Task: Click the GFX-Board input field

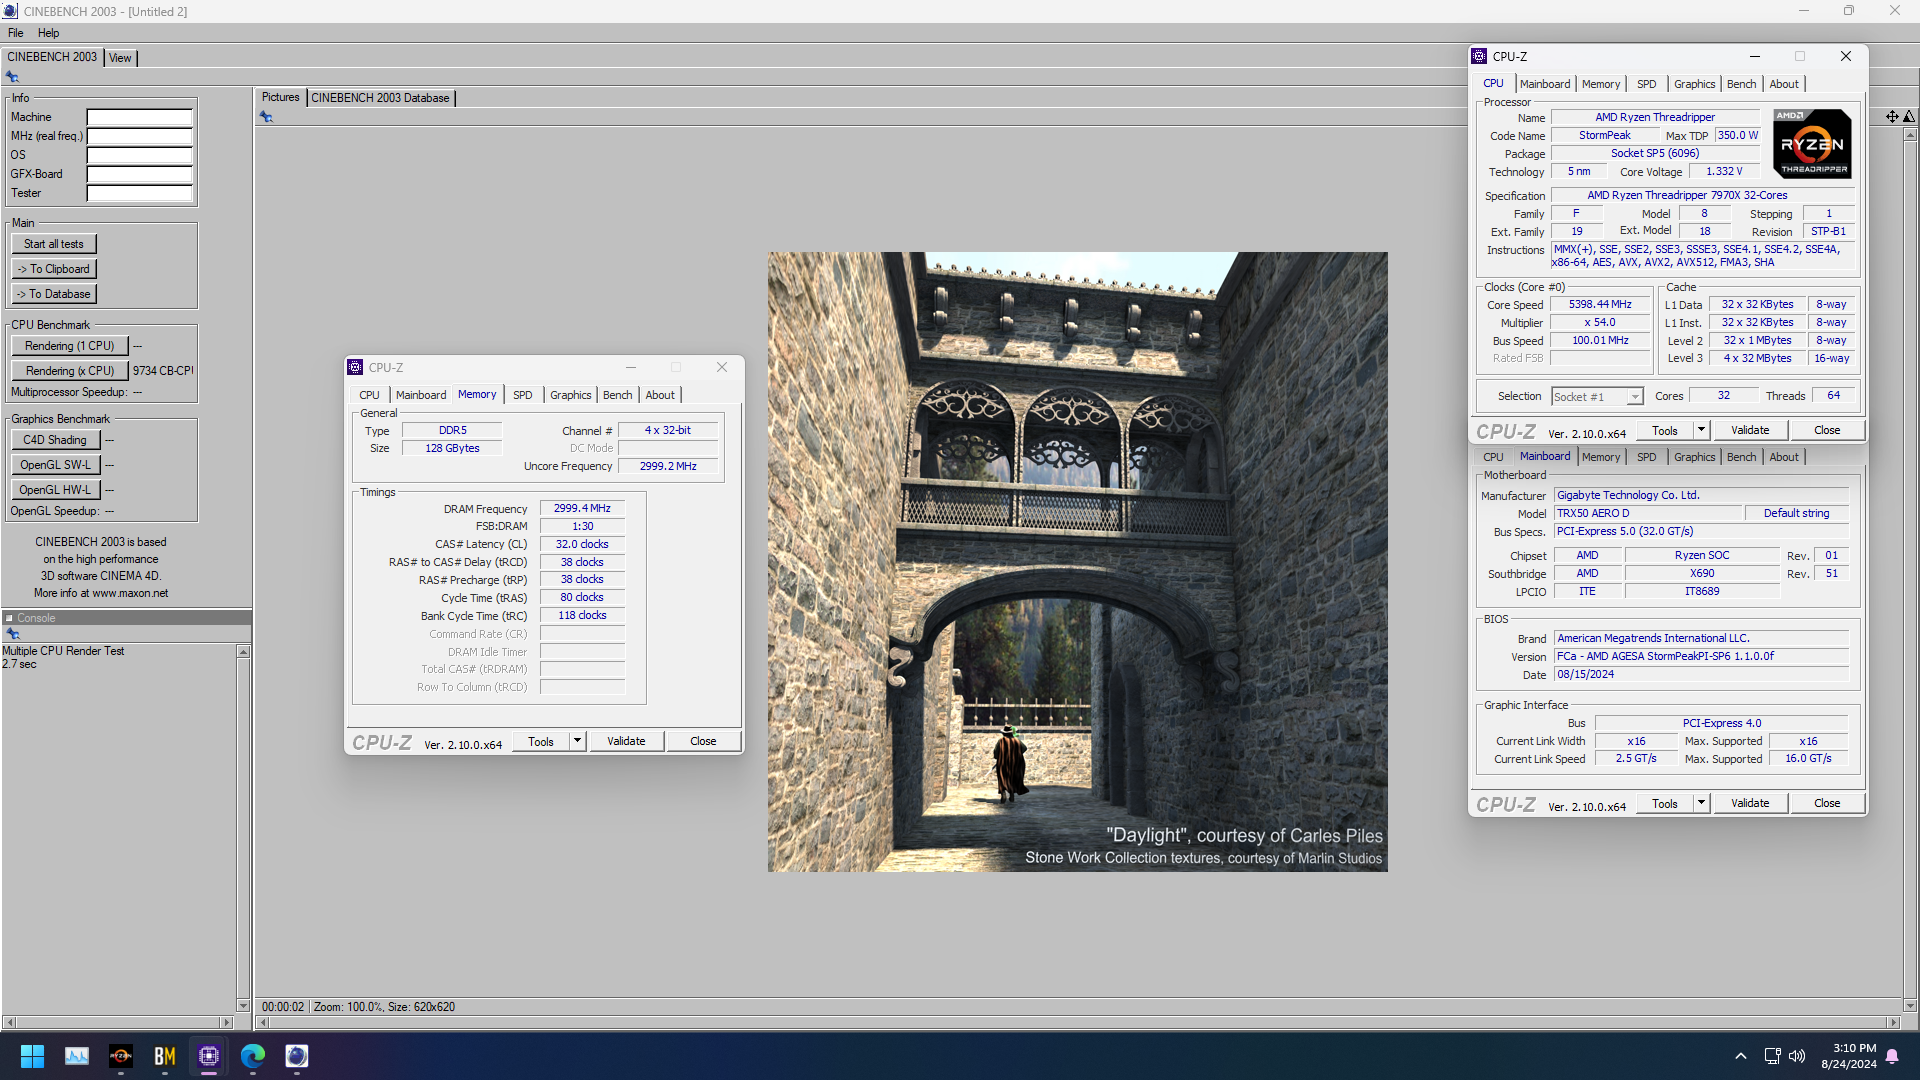Action: (x=139, y=174)
